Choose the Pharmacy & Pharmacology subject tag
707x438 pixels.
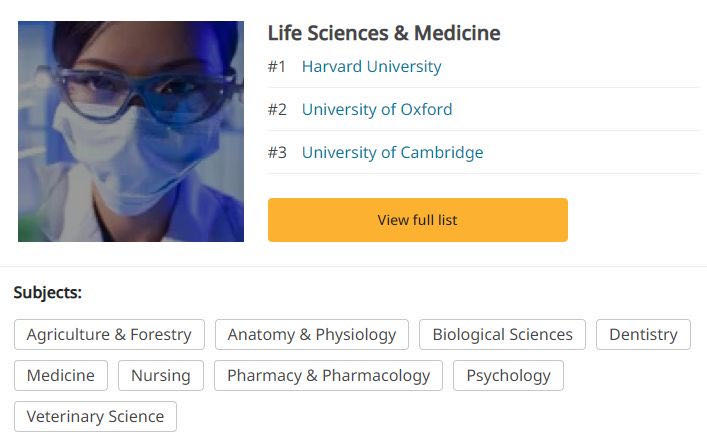coord(328,375)
